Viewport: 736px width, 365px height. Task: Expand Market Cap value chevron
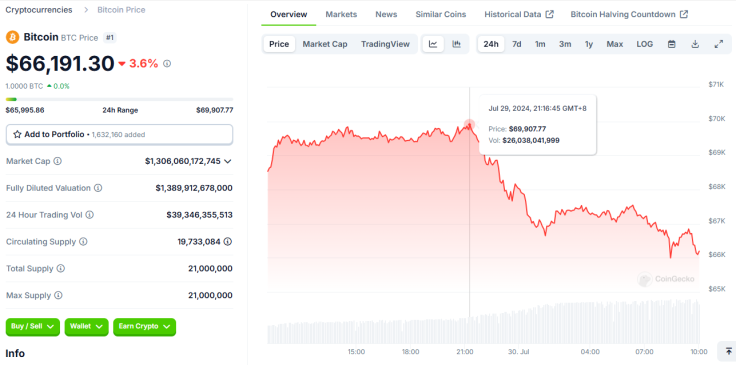[228, 161]
